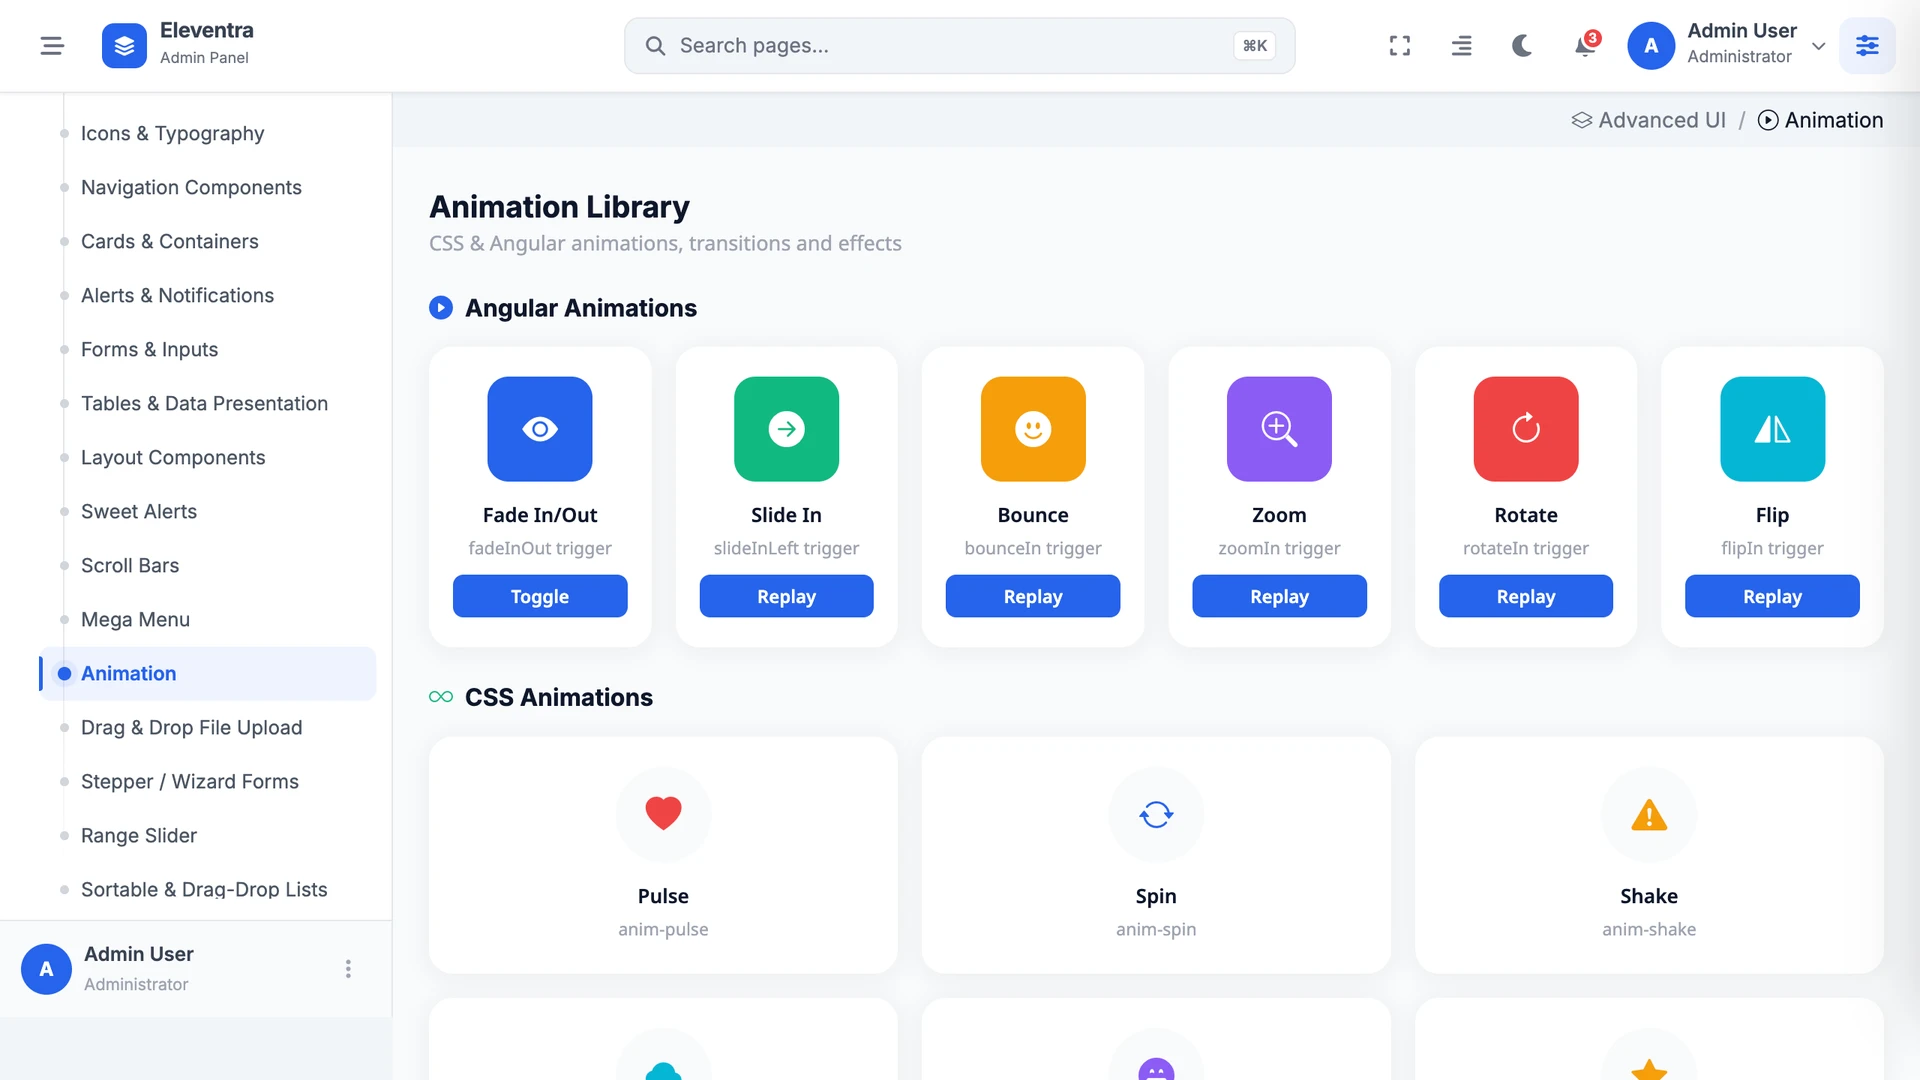The image size is (1920, 1080).
Task: Select the bounceIn trigger label
Action: (x=1033, y=548)
